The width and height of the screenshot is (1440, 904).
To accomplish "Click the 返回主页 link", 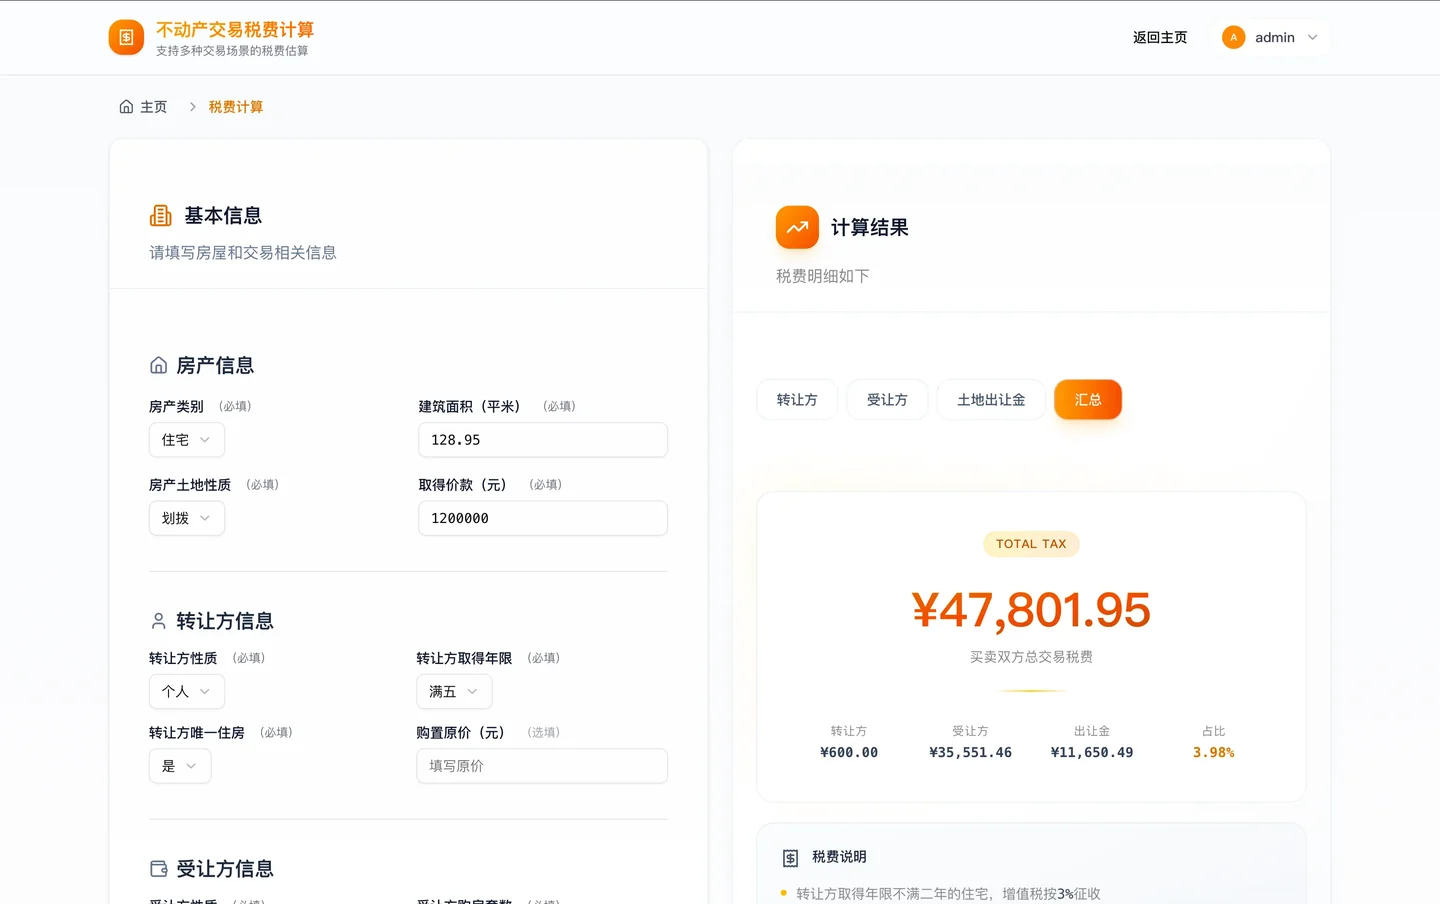I will point(1159,37).
